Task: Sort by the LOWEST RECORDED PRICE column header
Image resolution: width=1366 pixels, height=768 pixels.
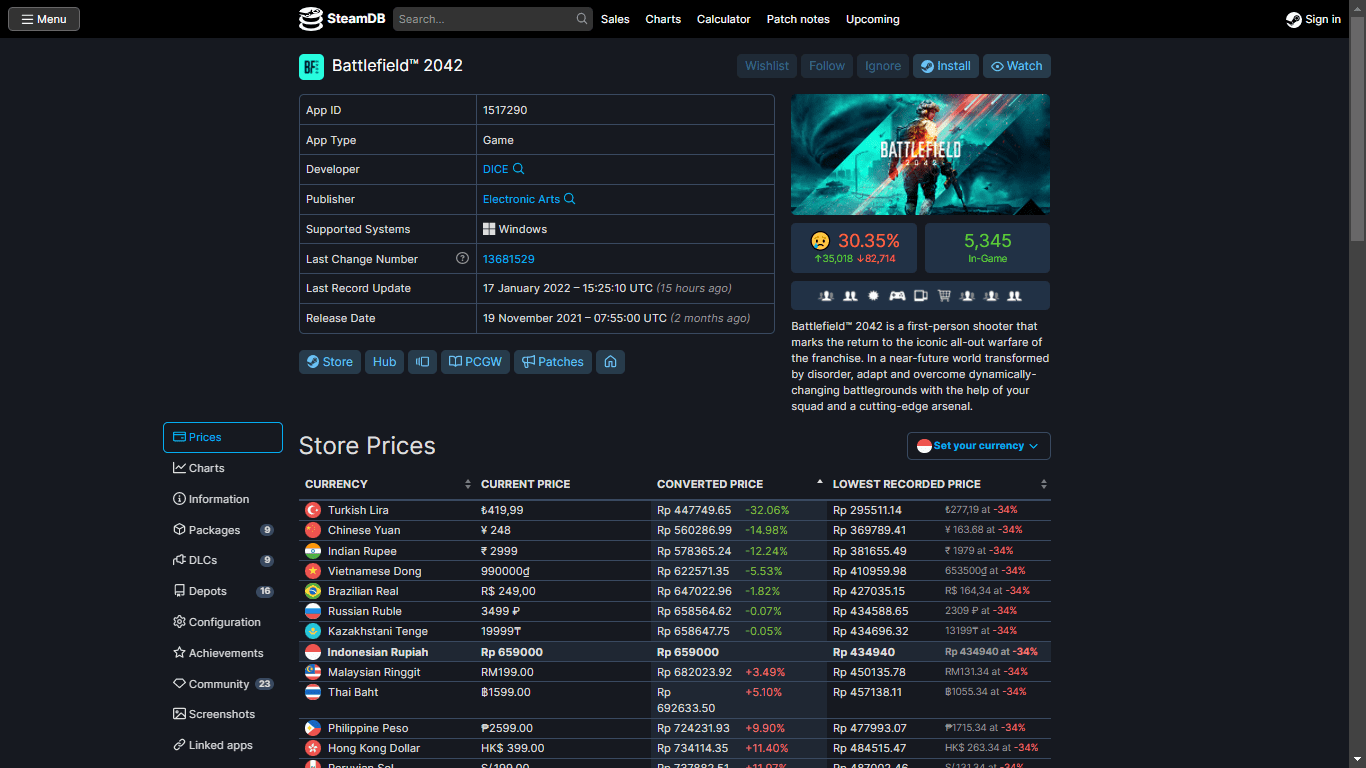Action: coord(939,484)
